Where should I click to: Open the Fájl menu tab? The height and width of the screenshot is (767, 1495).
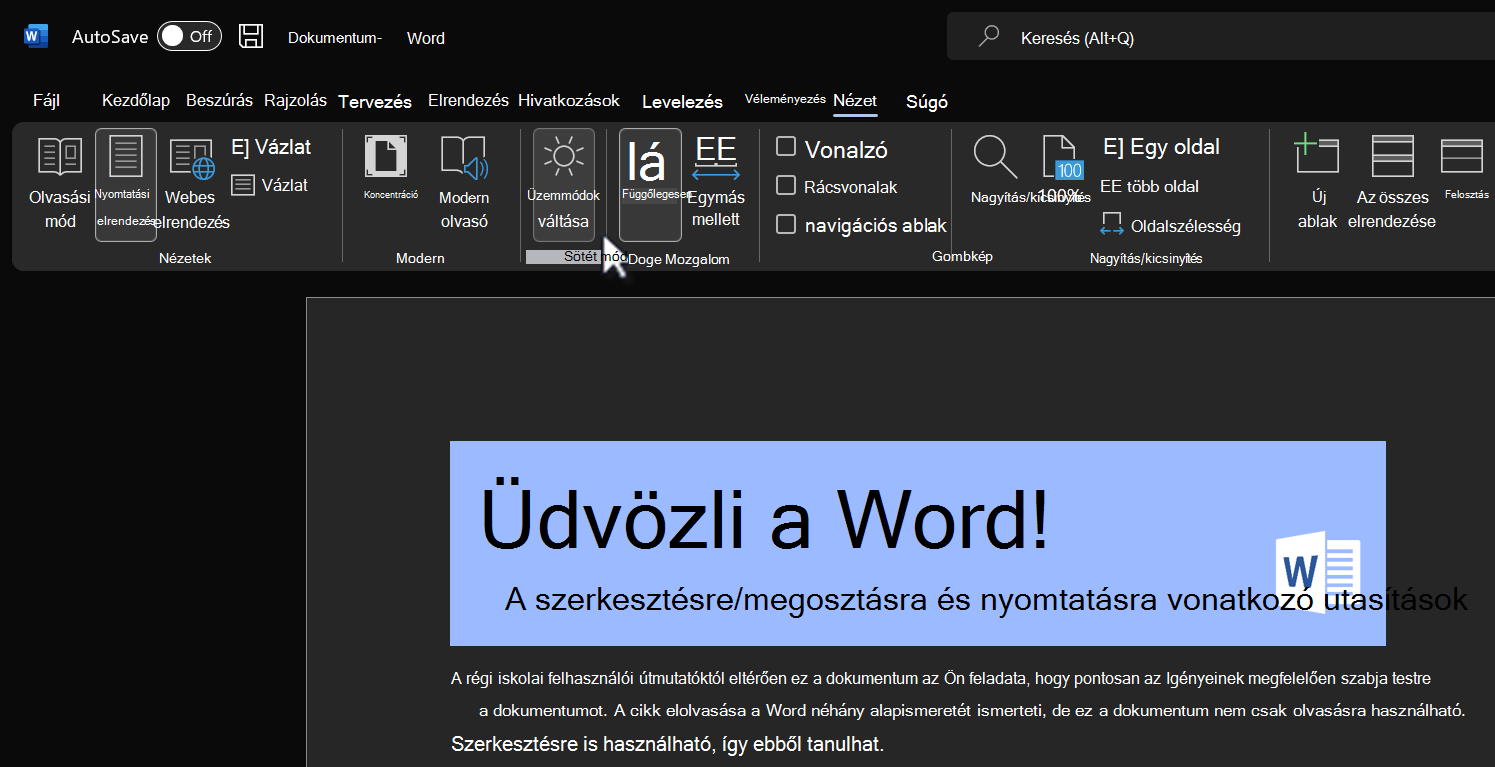(47, 101)
